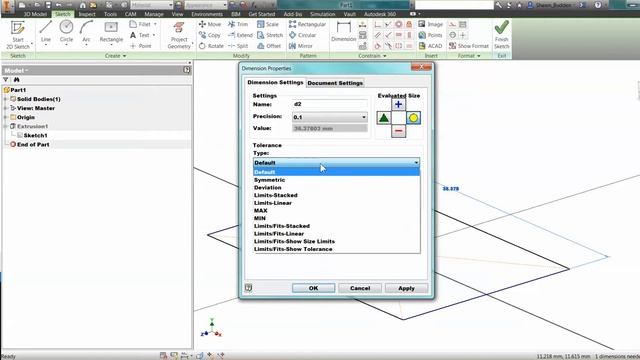Use the Mirror tool

click(x=300, y=46)
